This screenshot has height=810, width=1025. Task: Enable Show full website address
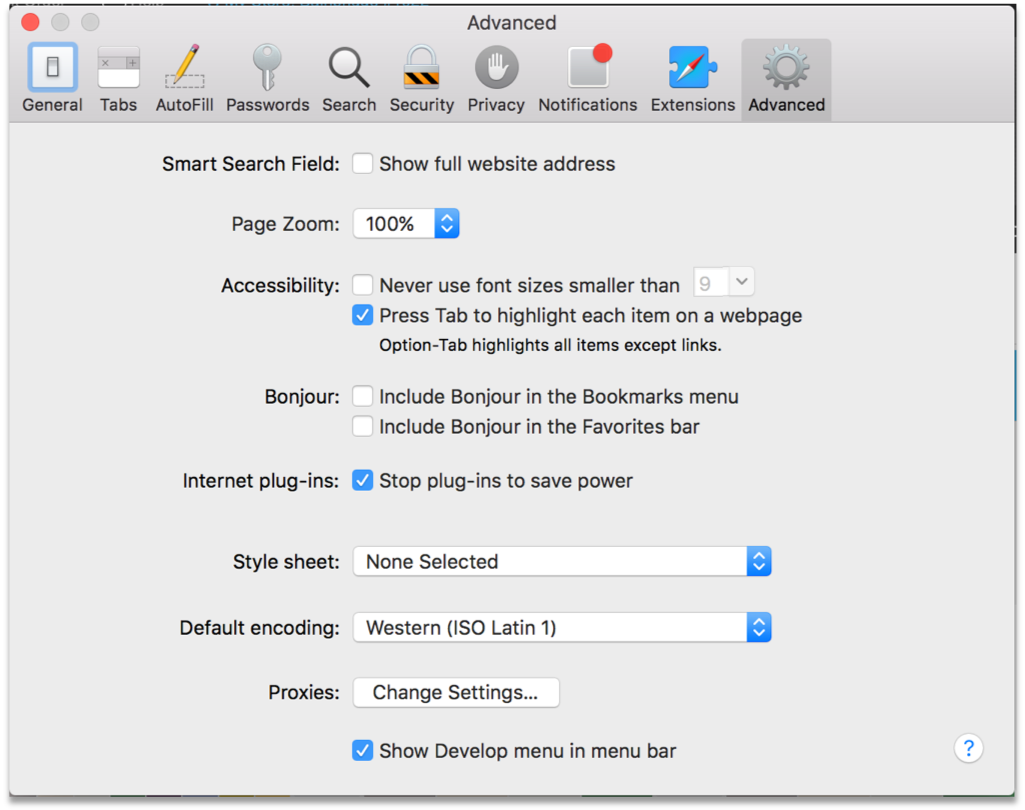363,163
